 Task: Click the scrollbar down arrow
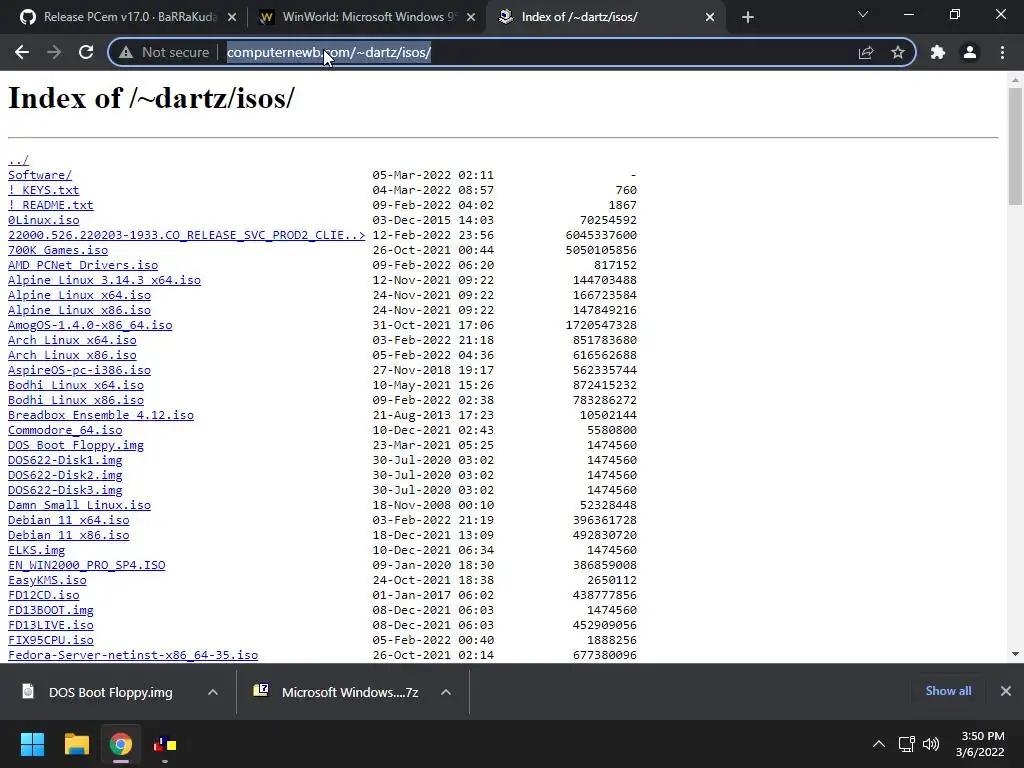pos(1015,654)
